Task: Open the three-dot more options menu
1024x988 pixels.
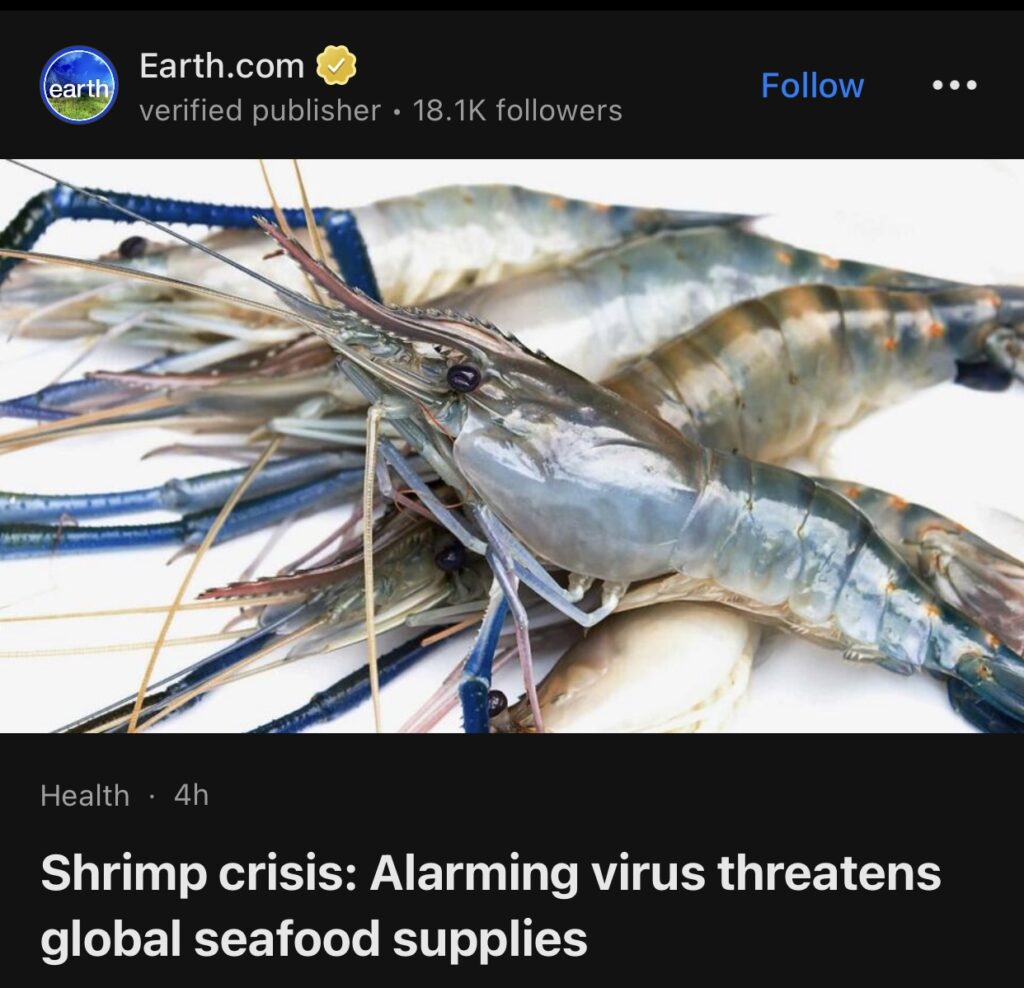Action: 954,85
